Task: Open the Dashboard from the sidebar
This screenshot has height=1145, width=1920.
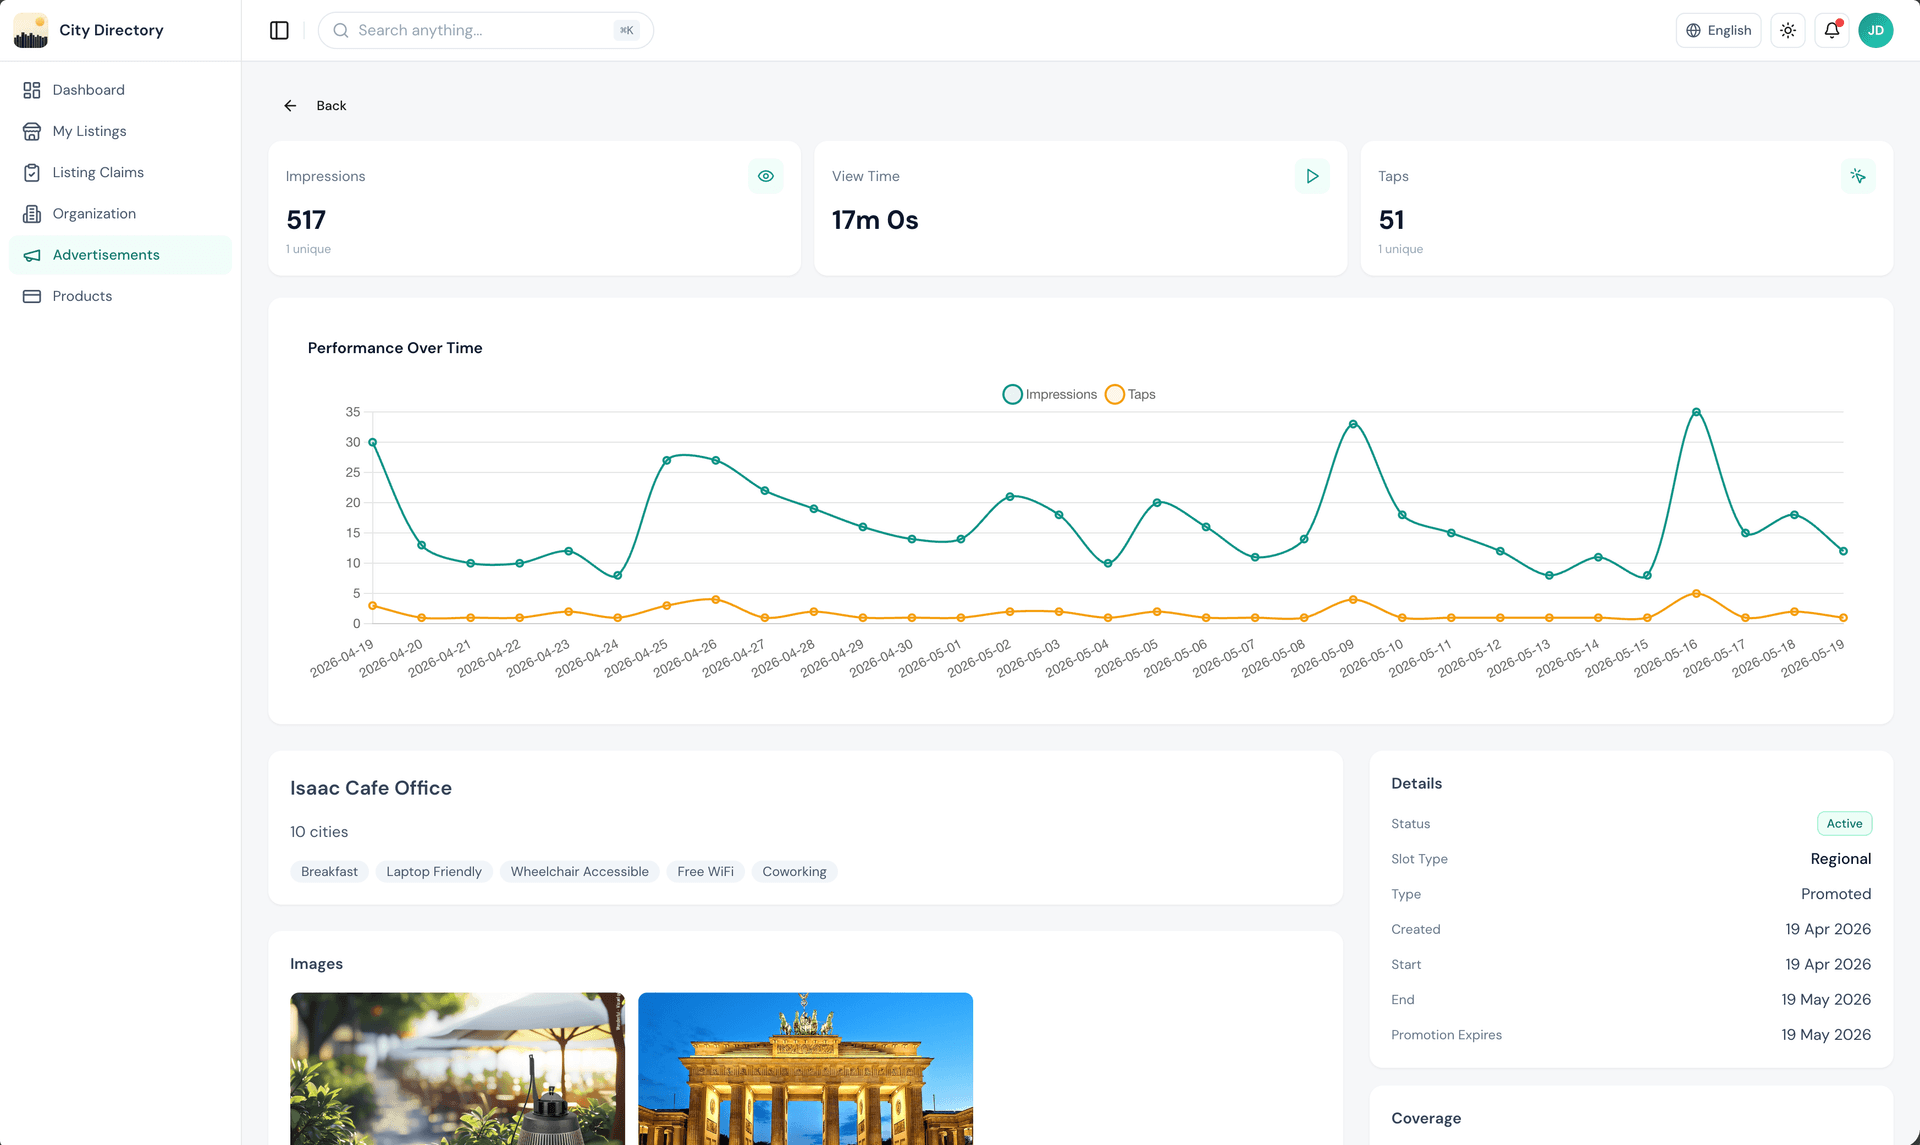Action: [88, 89]
